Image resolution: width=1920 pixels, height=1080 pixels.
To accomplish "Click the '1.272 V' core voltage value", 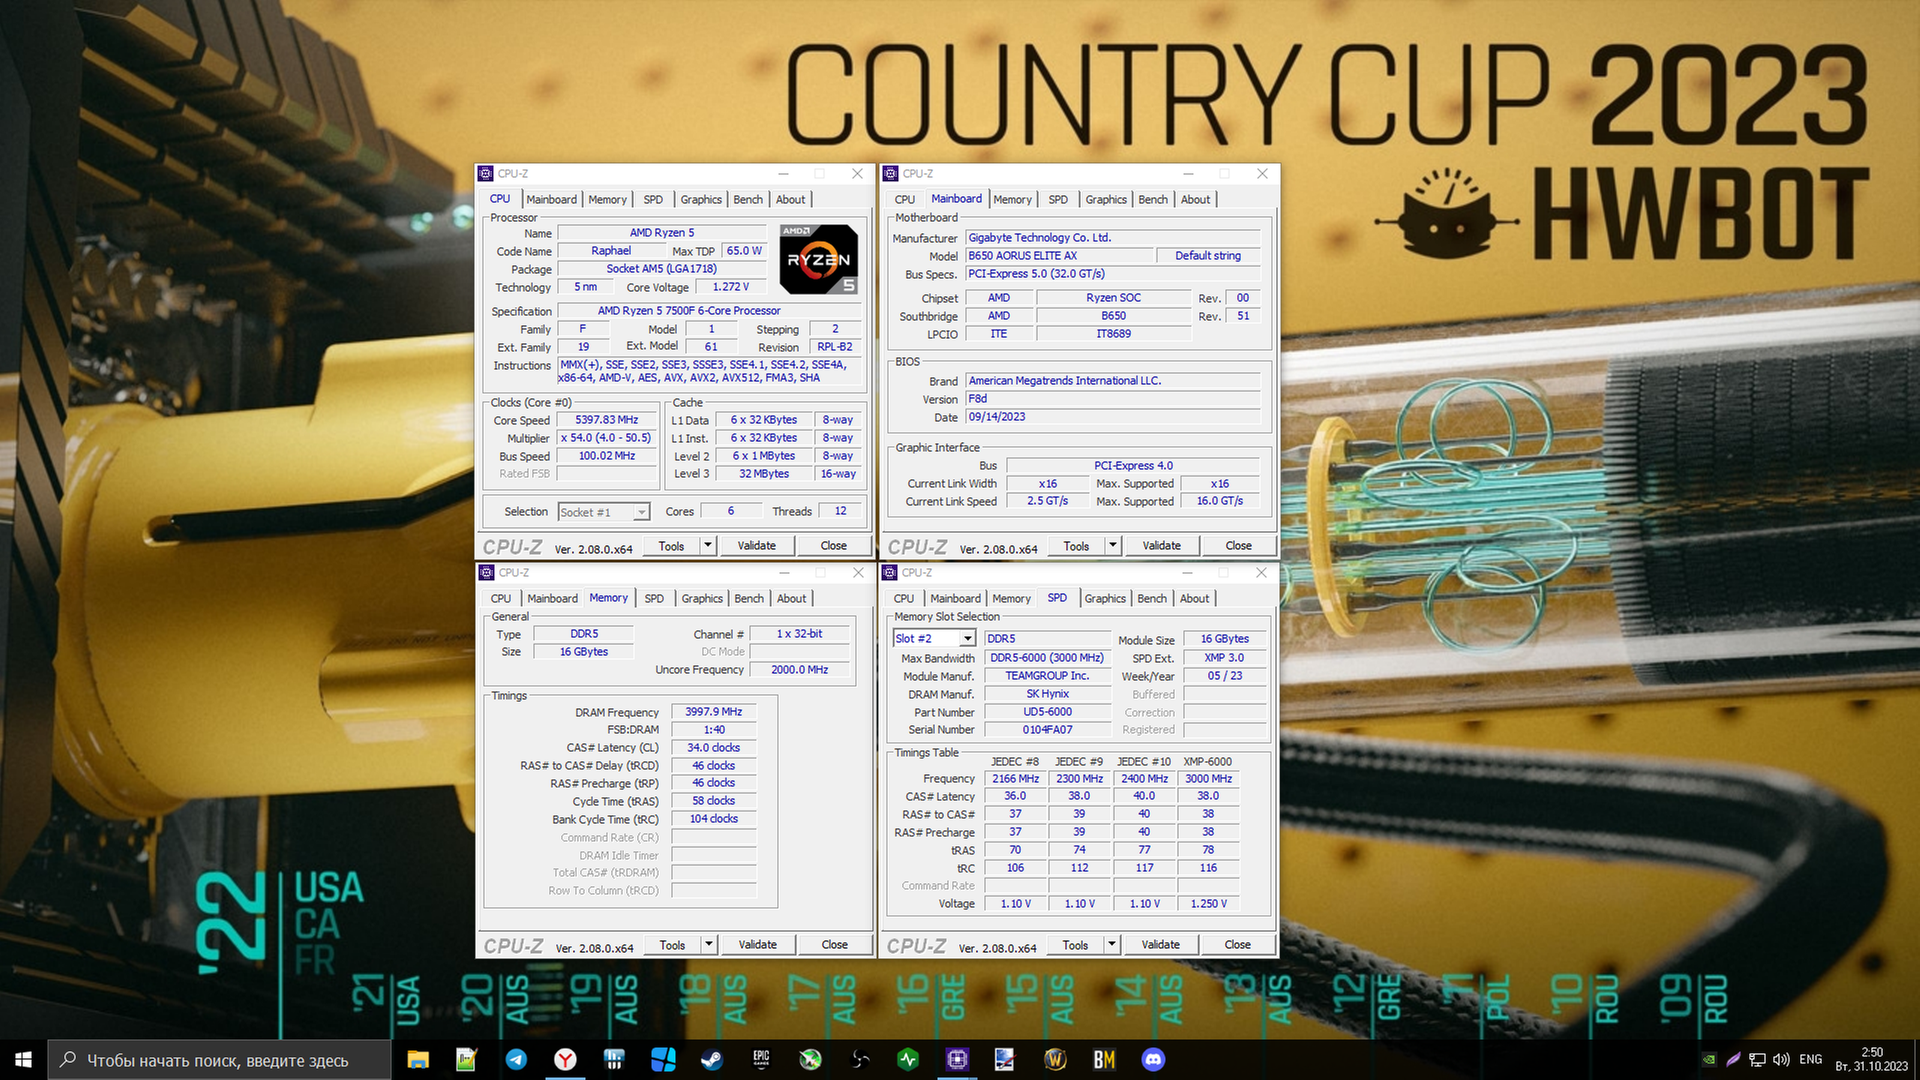I will 730,287.
